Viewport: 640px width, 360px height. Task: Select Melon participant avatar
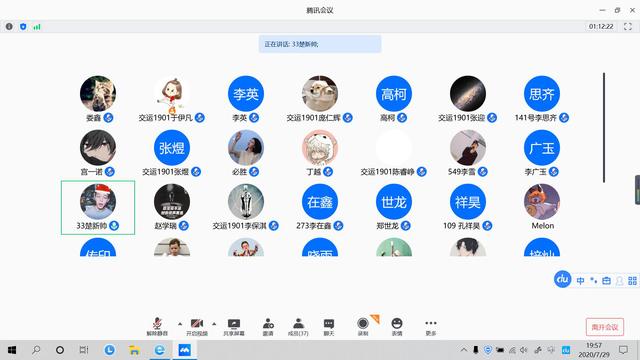click(x=542, y=202)
